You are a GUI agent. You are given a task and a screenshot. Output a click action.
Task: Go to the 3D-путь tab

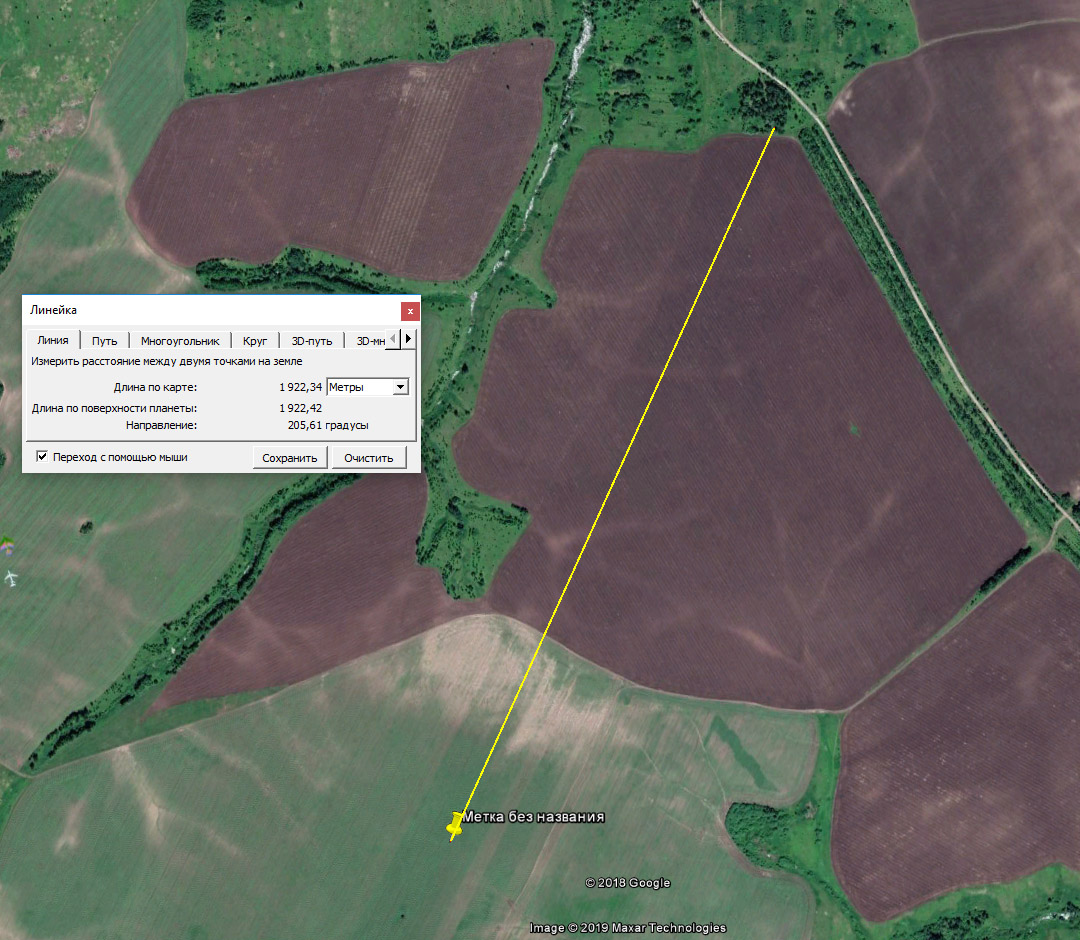click(x=311, y=341)
